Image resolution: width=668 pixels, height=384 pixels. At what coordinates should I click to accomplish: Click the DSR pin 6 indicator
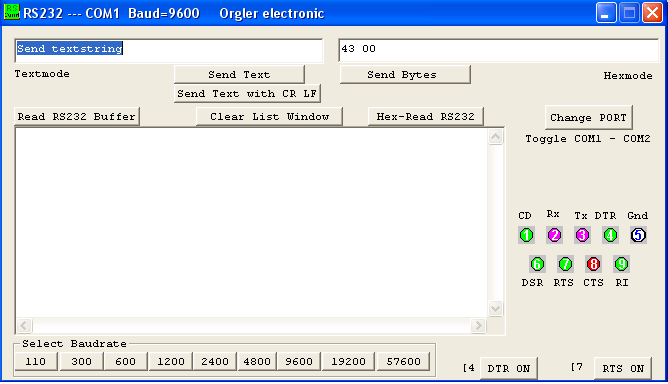(x=537, y=264)
